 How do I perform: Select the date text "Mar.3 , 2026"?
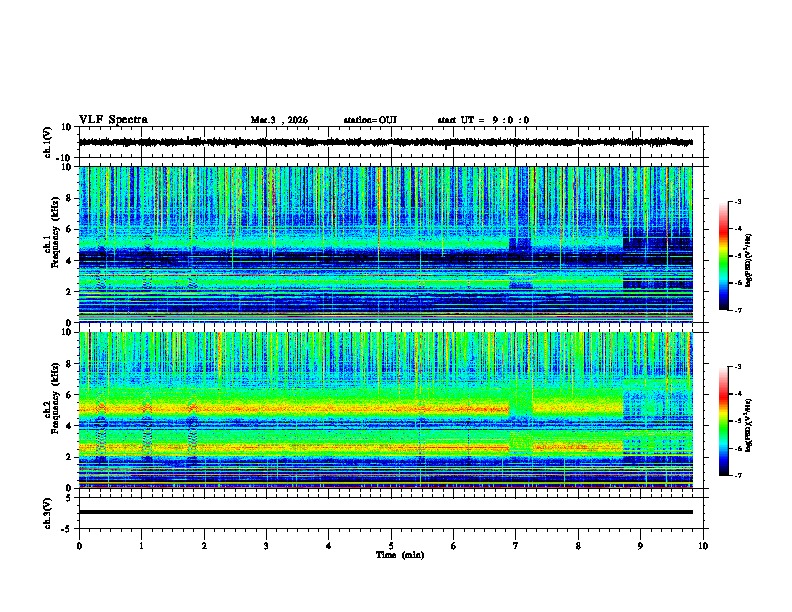[279, 120]
